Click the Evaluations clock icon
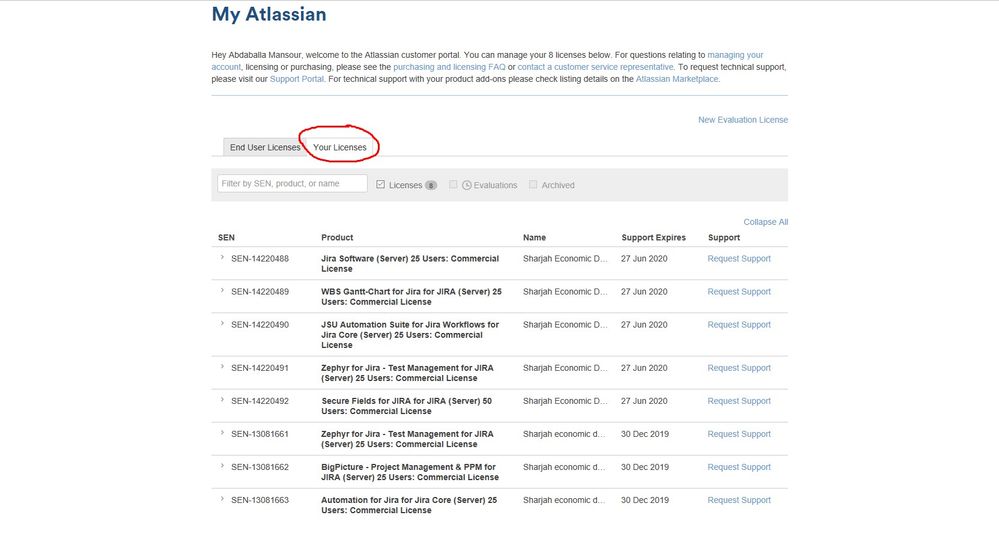 click(467, 185)
